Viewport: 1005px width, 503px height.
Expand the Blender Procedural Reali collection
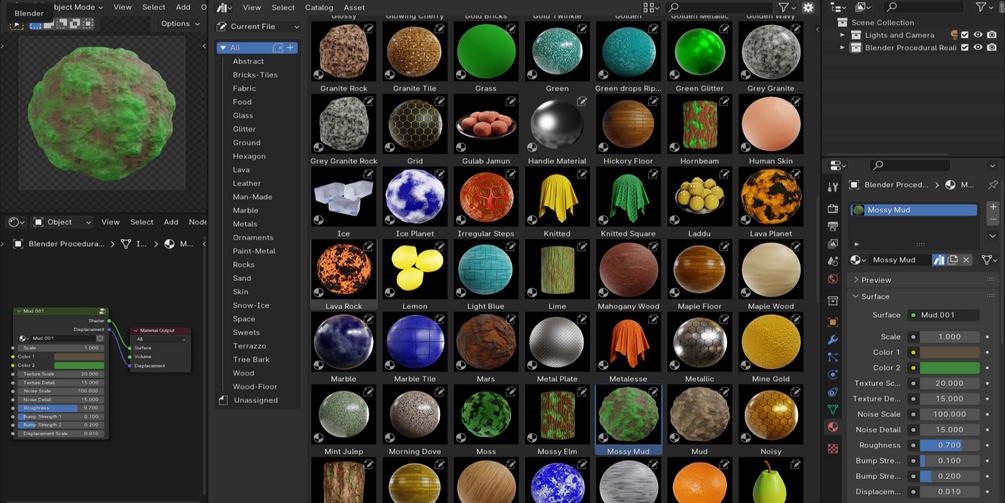point(843,47)
